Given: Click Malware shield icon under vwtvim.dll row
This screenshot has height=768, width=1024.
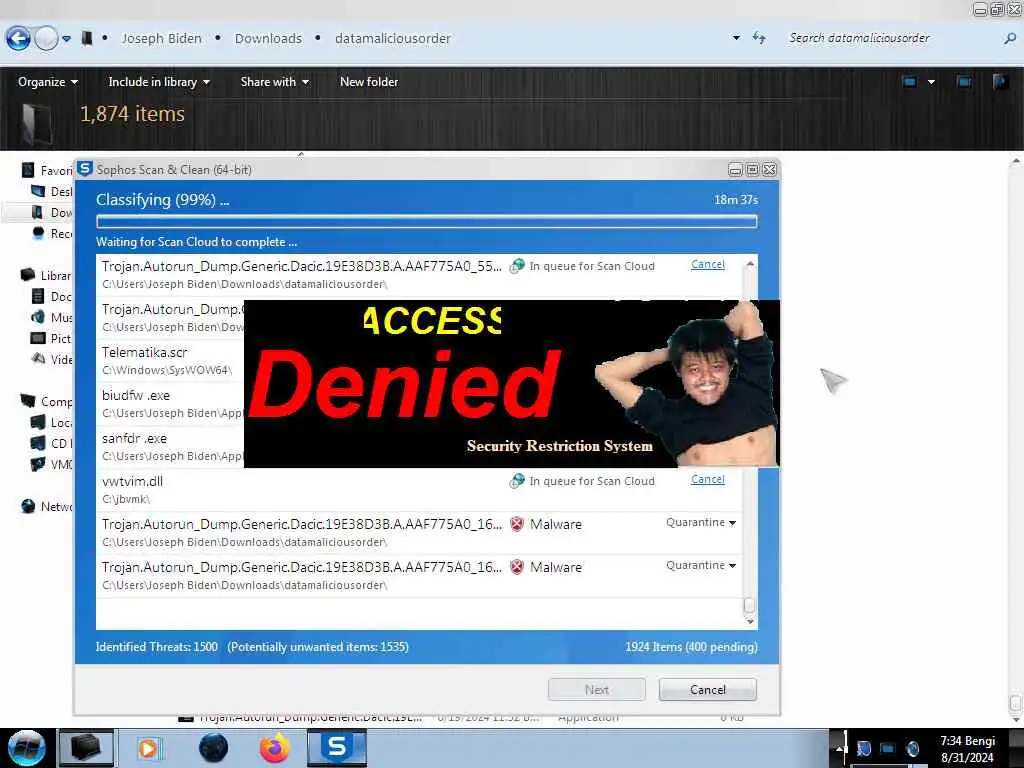Looking at the screenshot, I should (x=517, y=524).
